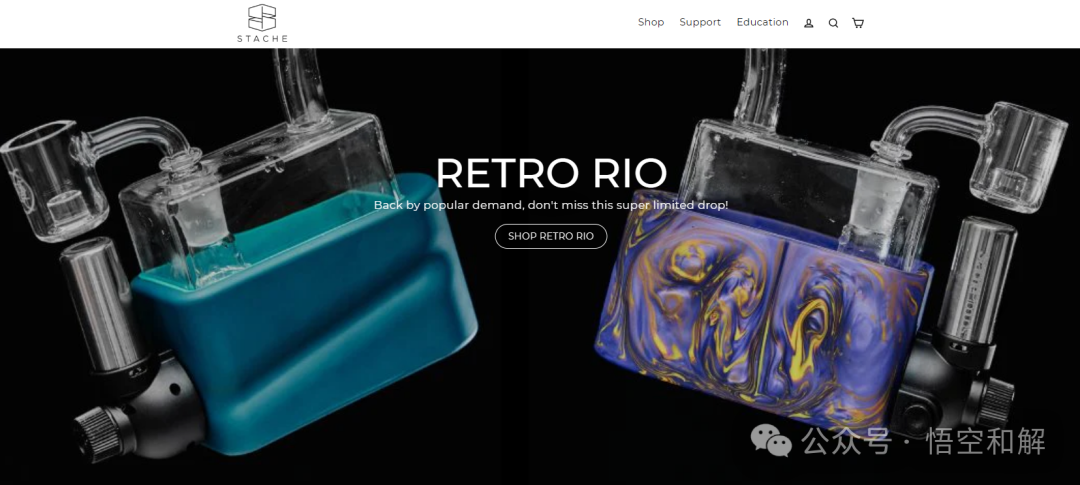The image size is (1080, 485).
Task: Click the 'Back by popular demand' subtitle
Action: [551, 205]
